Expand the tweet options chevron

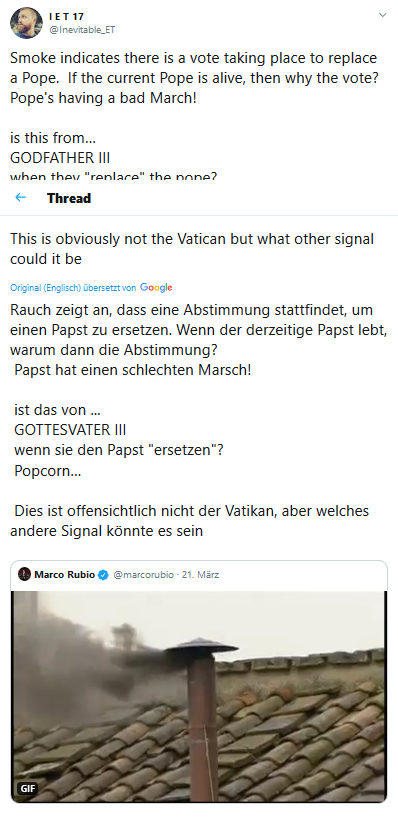click(x=382, y=15)
